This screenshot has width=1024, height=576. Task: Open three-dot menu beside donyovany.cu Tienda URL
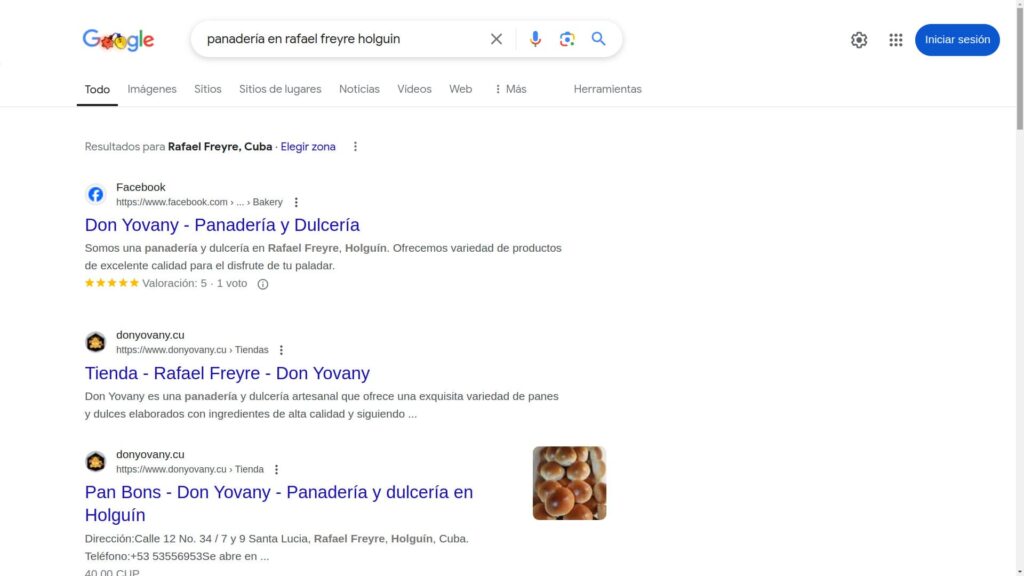[x=276, y=470]
